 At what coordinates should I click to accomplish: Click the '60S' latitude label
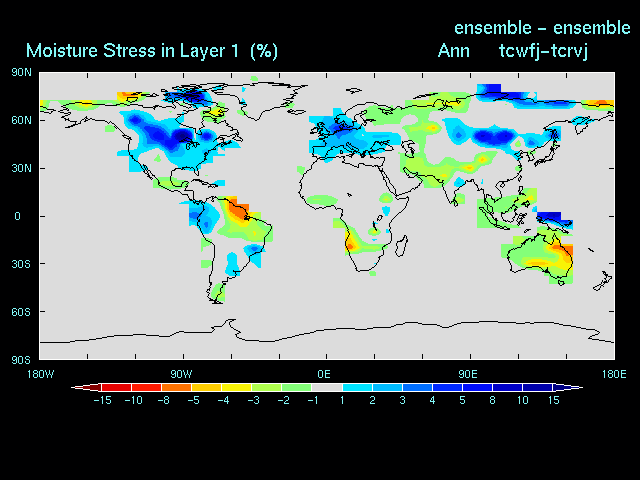(x=21, y=312)
